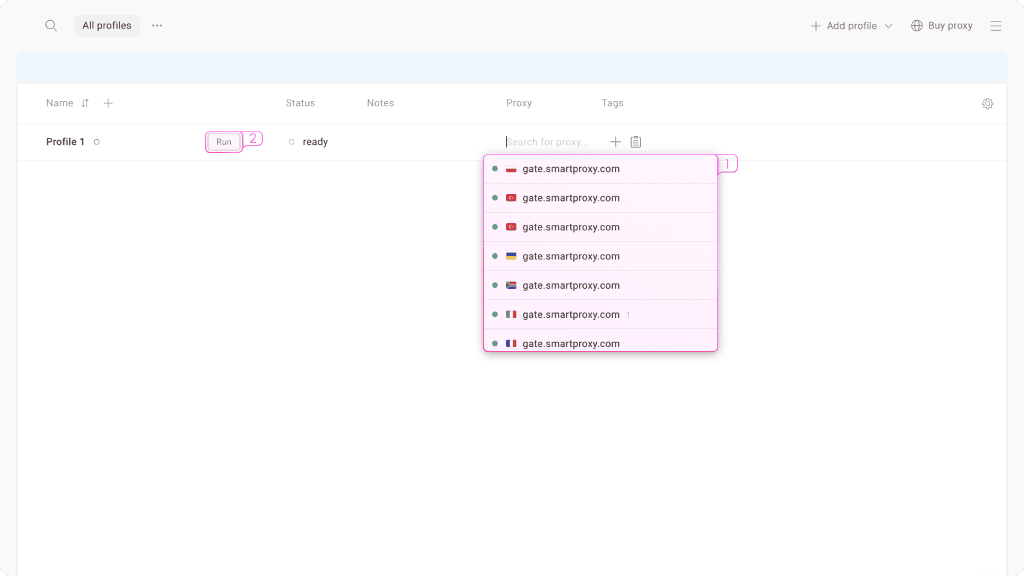
Task: Toggle the circle indicator next to Profile 1
Action: click(97, 142)
